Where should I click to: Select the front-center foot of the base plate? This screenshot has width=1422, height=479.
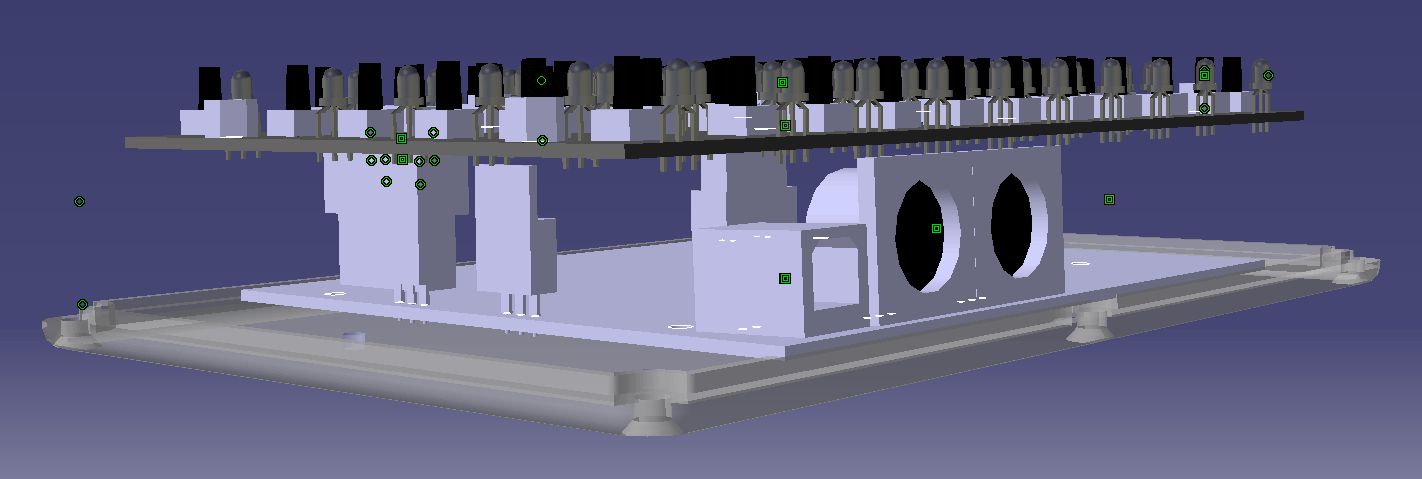[x=650, y=415]
